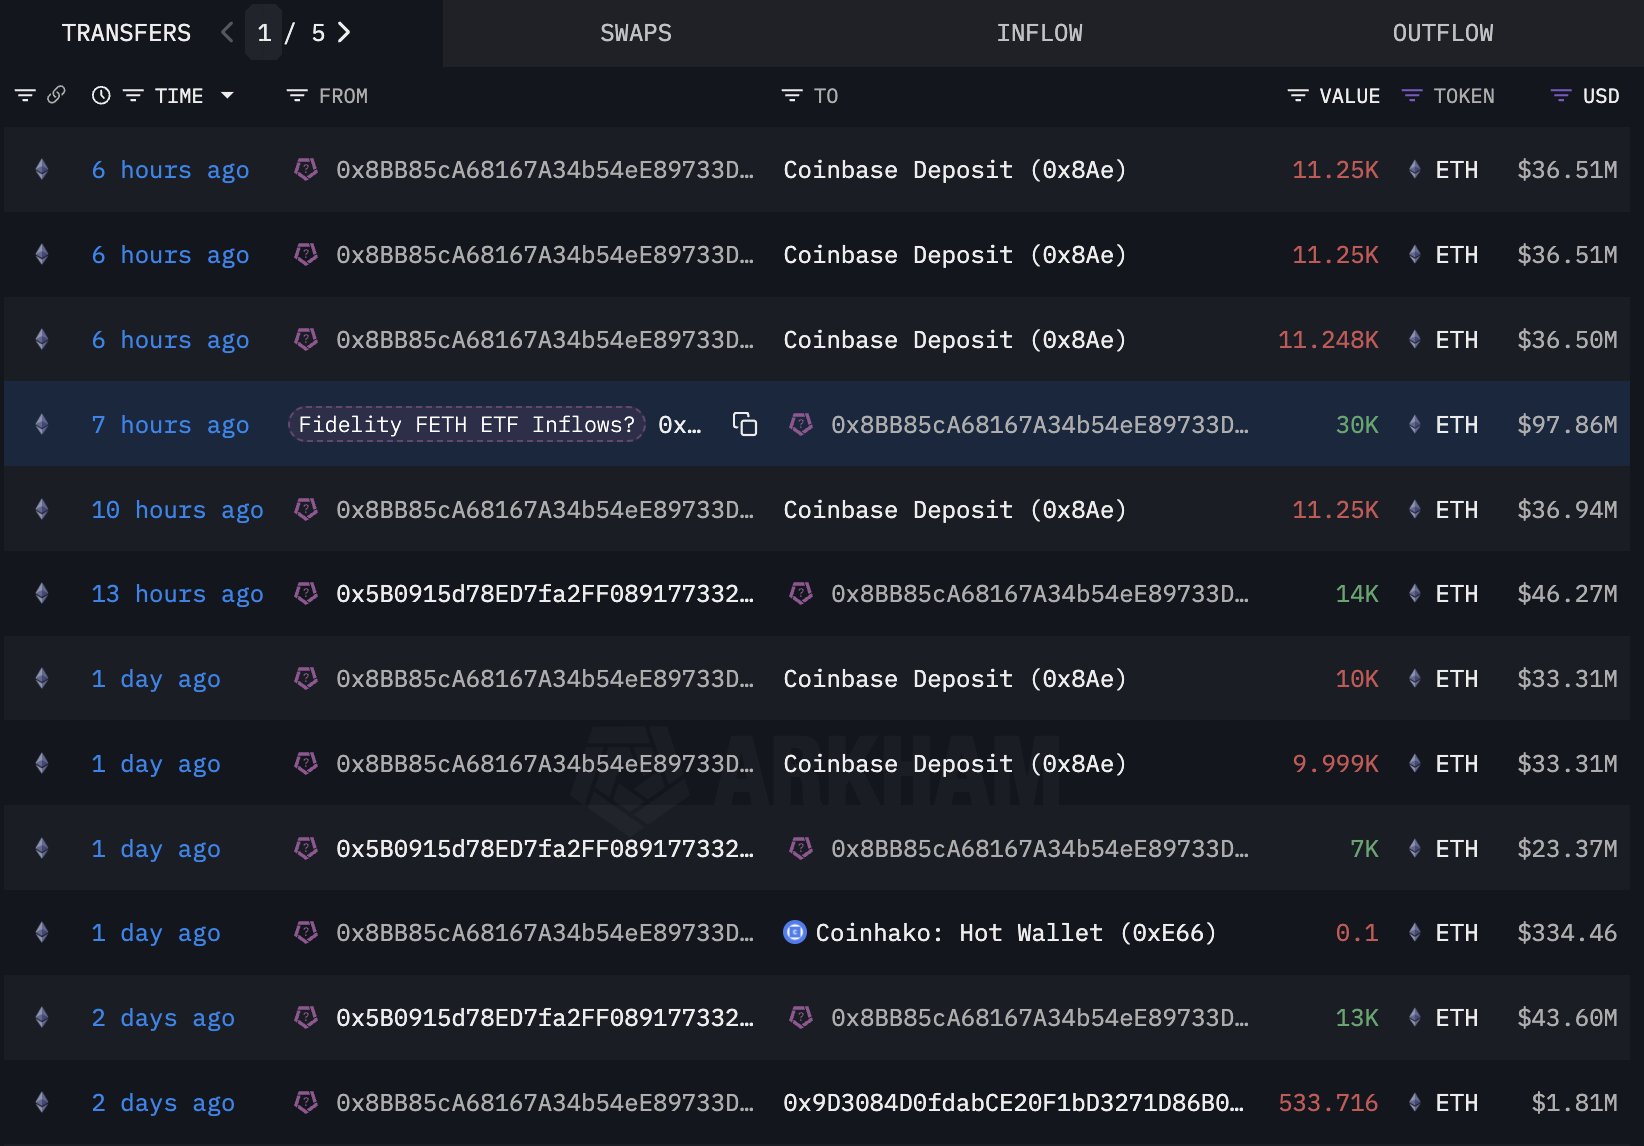Click Ethereum chain icon in 13 hours ago row
Screen dimensions: 1644x1146
point(42,594)
